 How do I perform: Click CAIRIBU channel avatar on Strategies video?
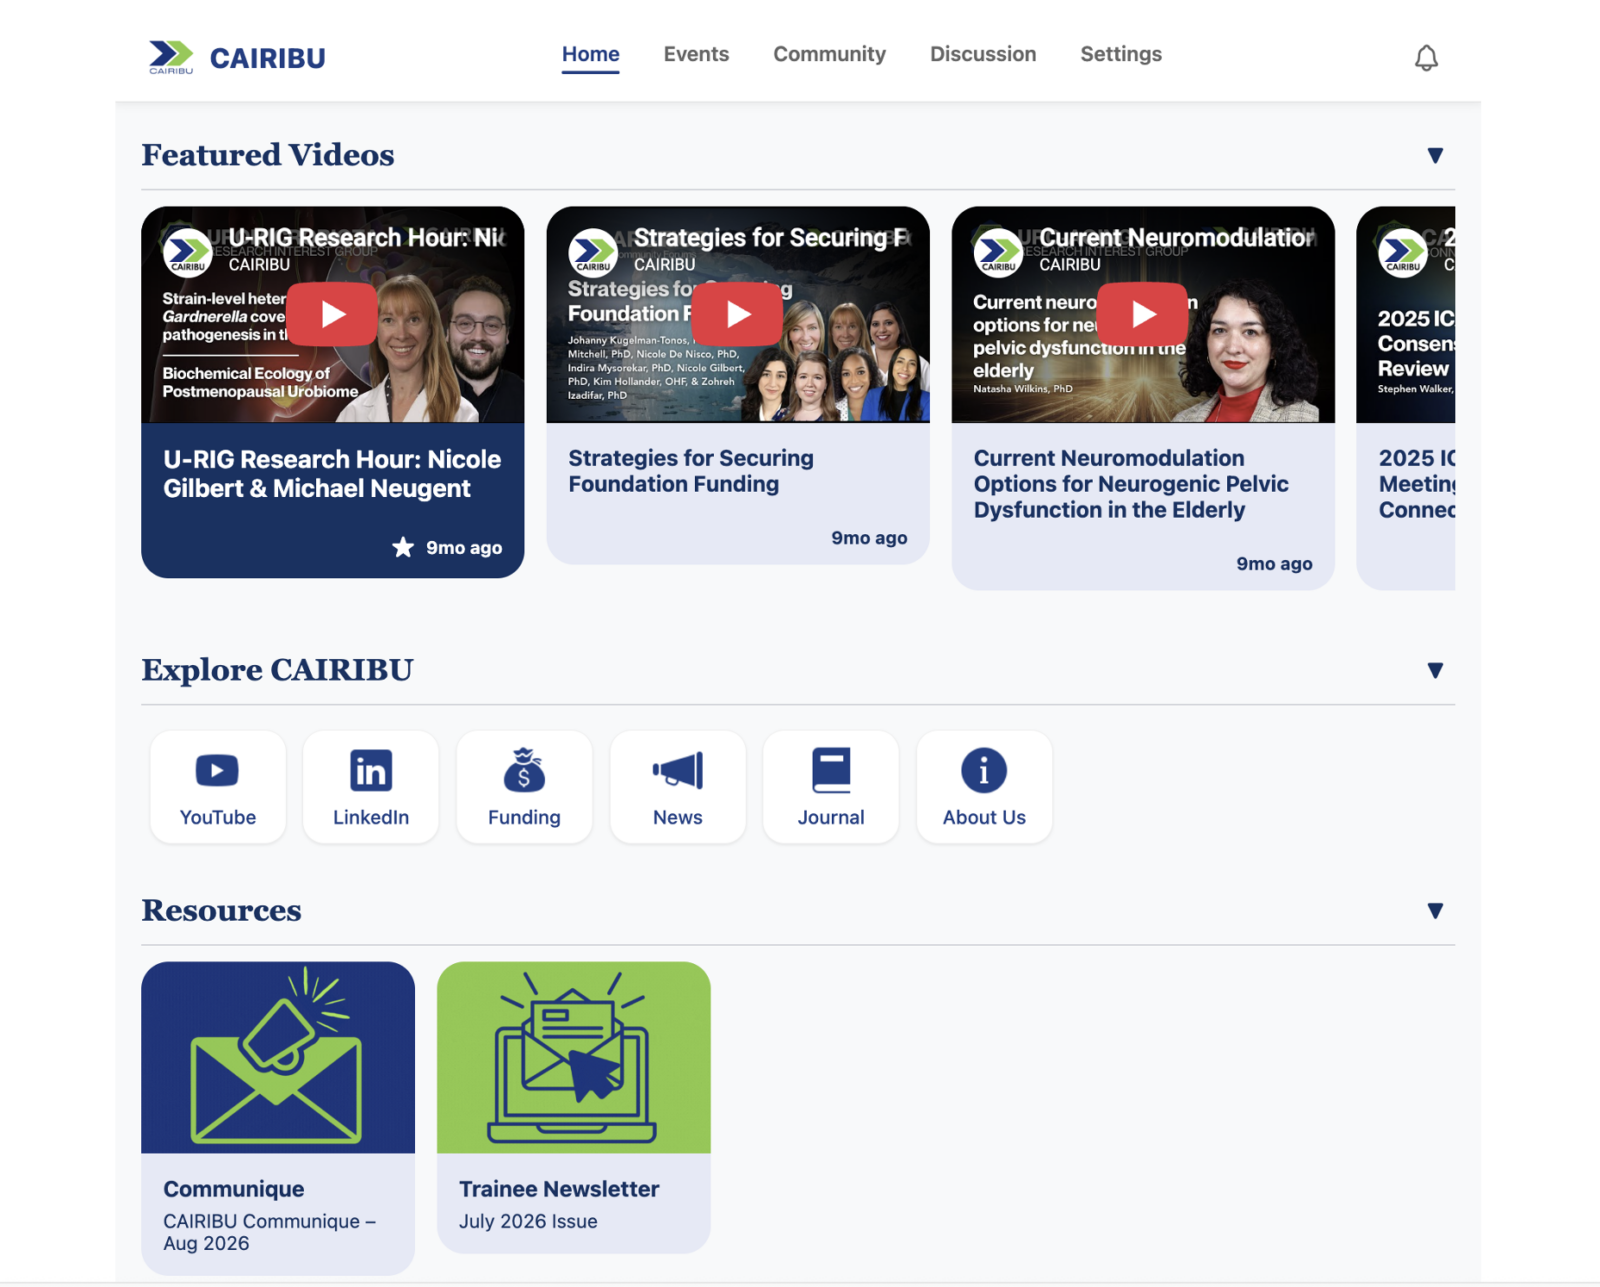[593, 253]
